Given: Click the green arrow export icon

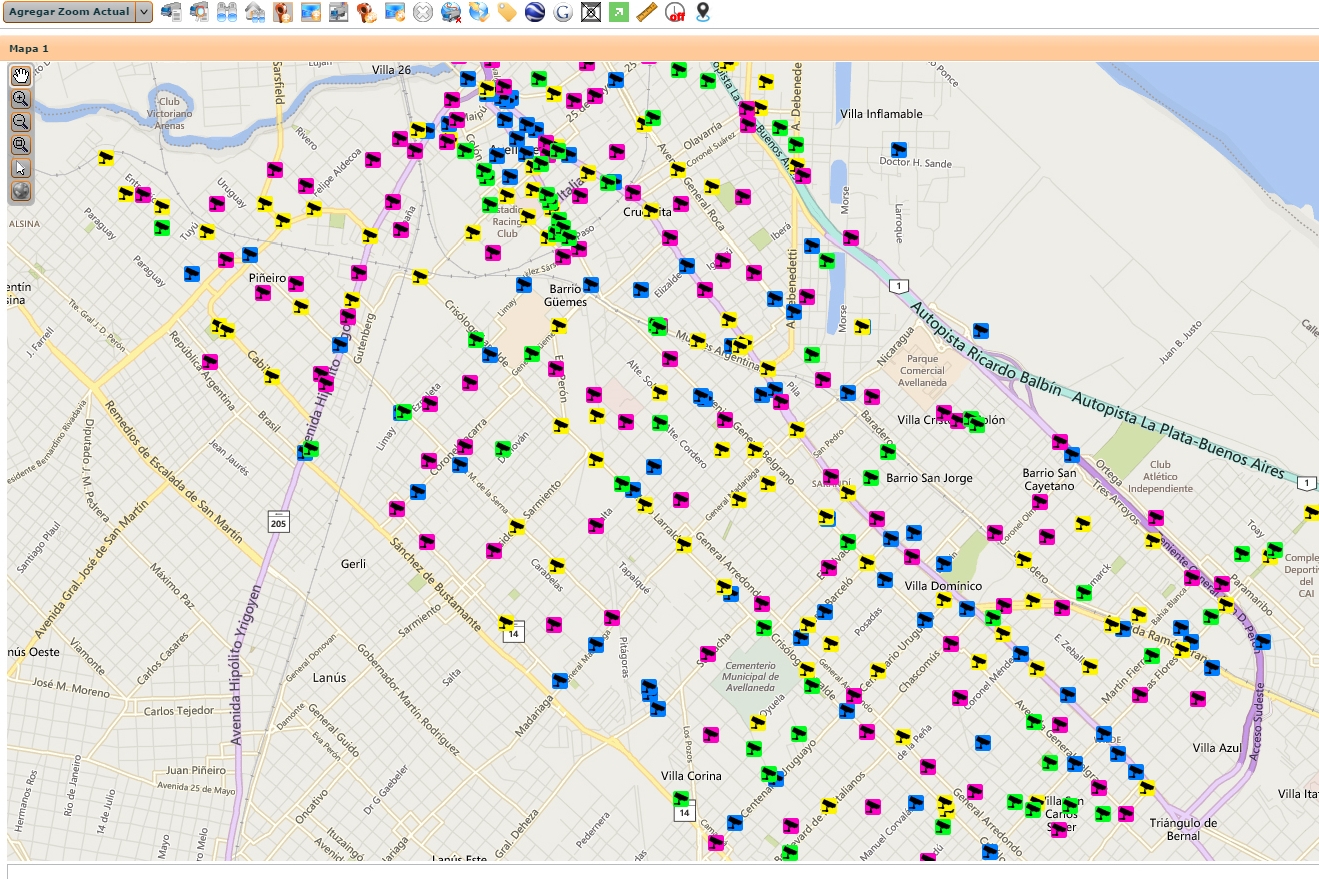Looking at the screenshot, I should (x=619, y=12).
